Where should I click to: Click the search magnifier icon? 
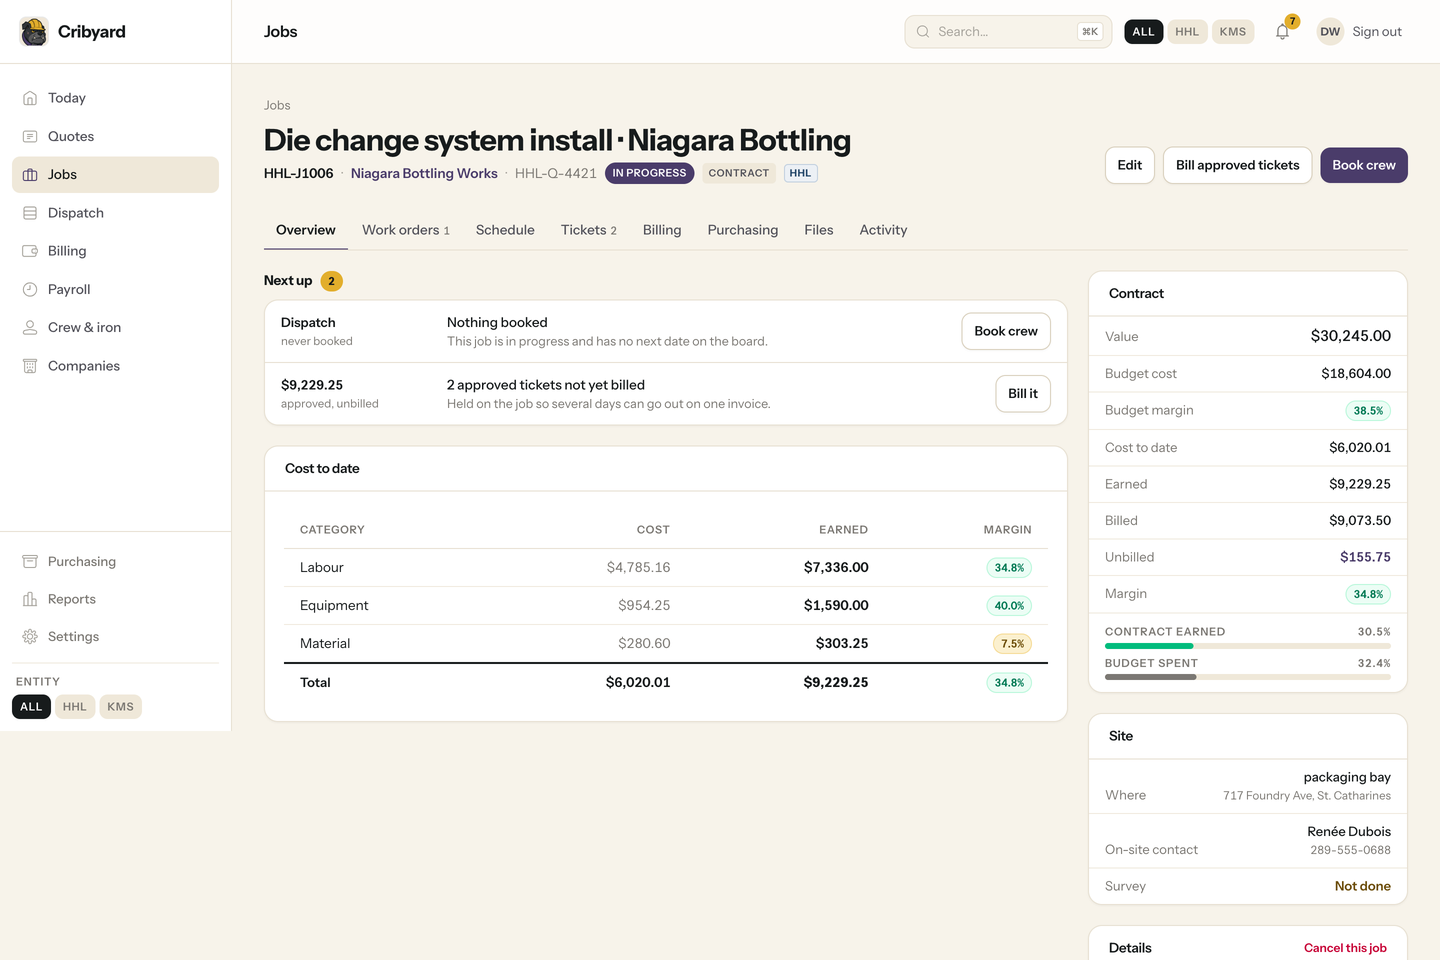pyautogui.click(x=923, y=32)
